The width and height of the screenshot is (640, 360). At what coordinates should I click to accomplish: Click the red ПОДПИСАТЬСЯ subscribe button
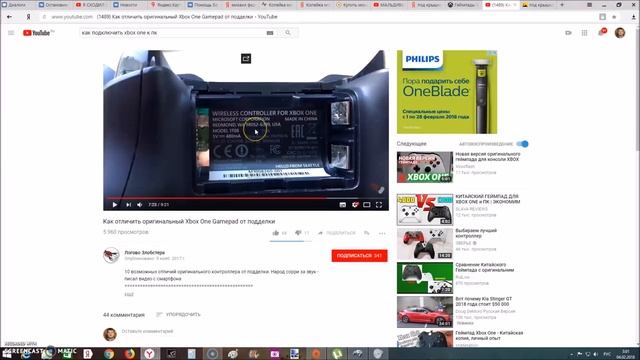click(359, 256)
